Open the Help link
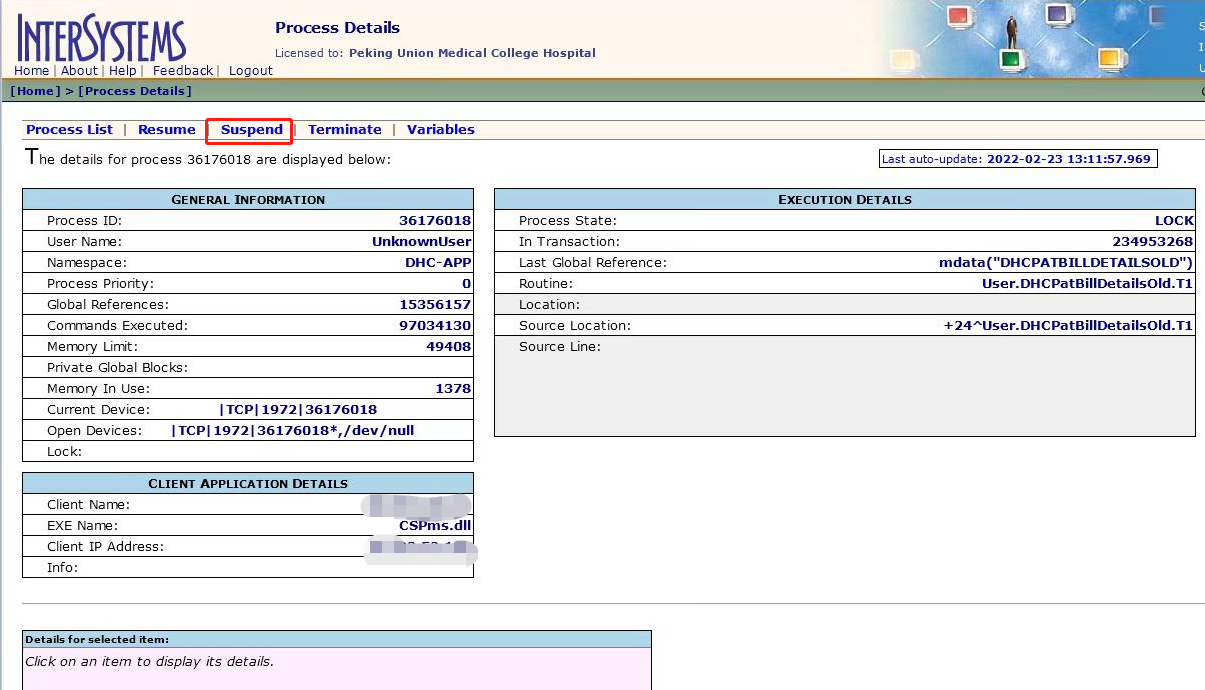Screen dimensions: 1205x690 point(123,71)
